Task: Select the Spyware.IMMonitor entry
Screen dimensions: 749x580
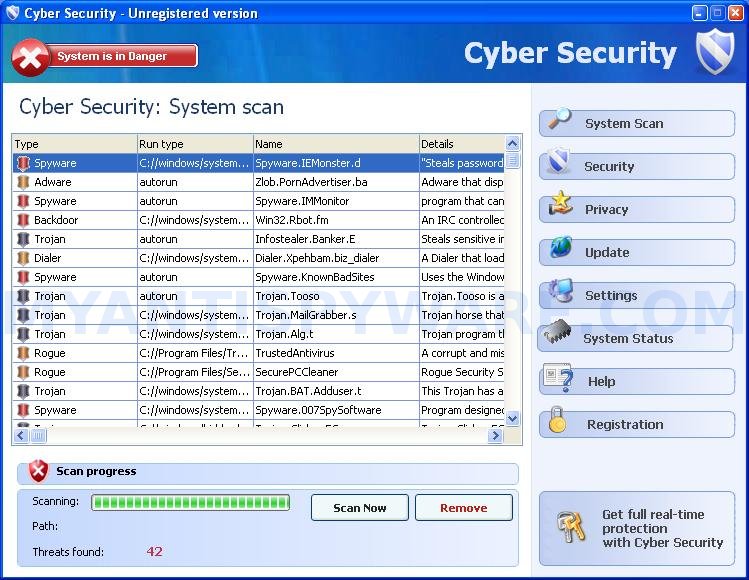Action: click(x=258, y=201)
